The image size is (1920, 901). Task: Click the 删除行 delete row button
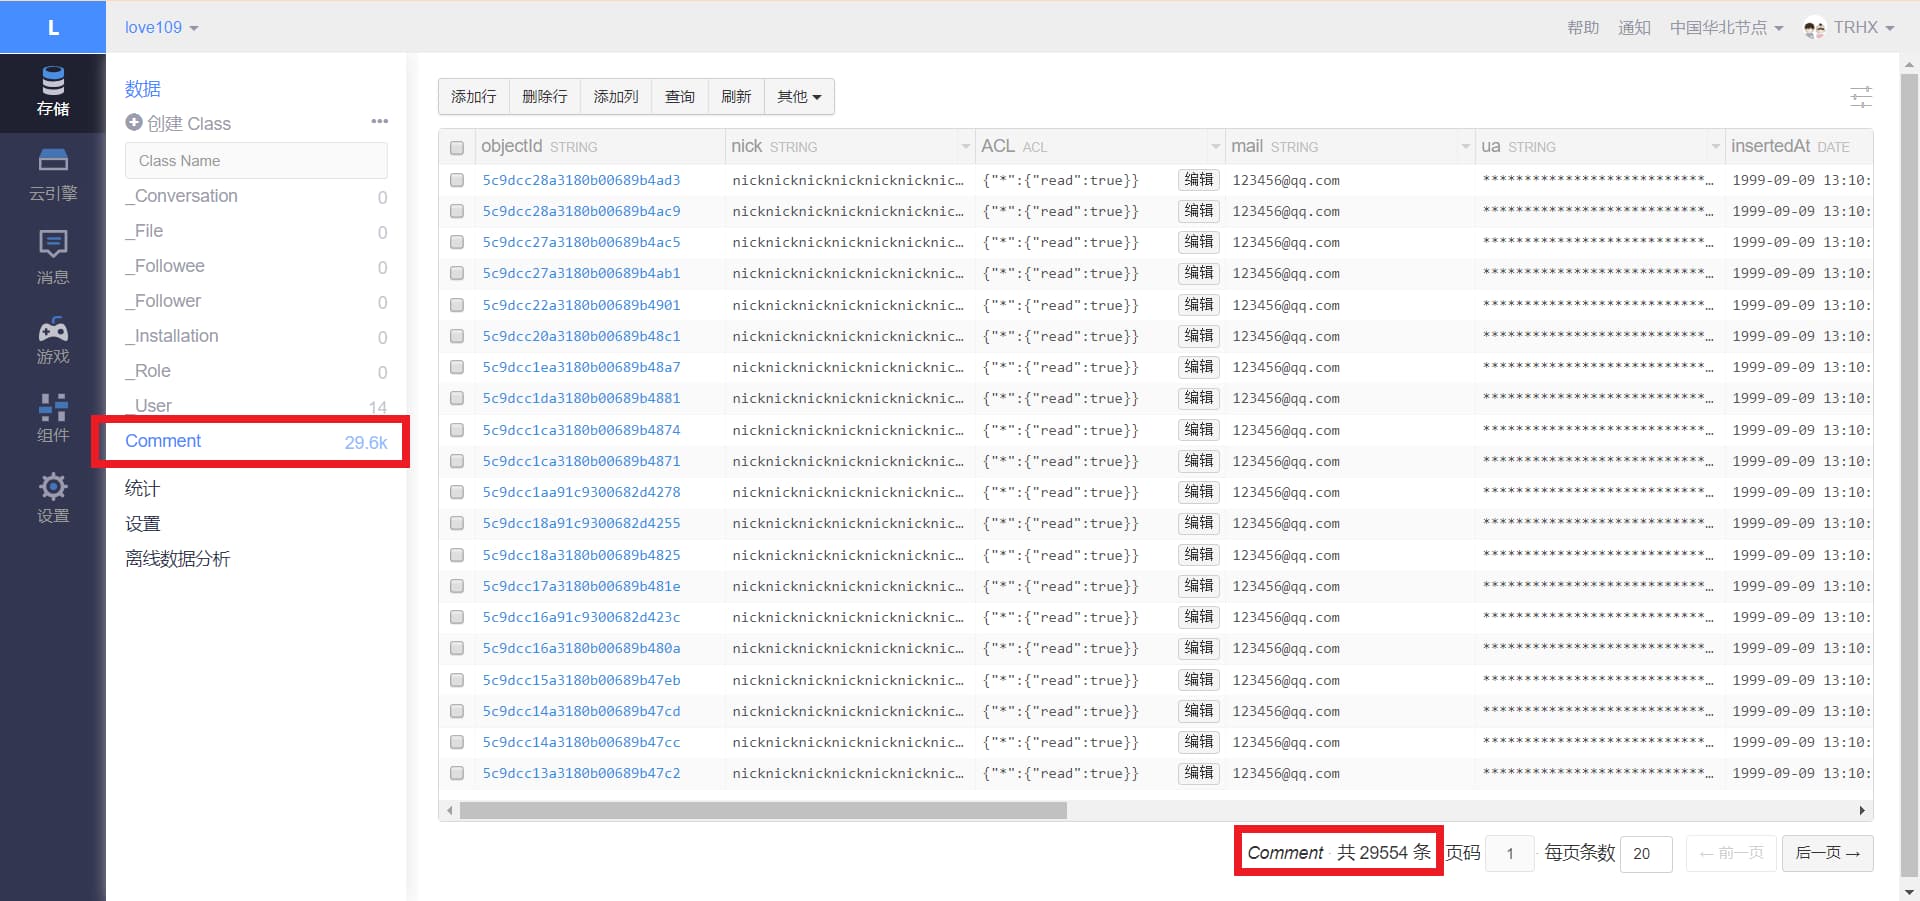(x=545, y=97)
